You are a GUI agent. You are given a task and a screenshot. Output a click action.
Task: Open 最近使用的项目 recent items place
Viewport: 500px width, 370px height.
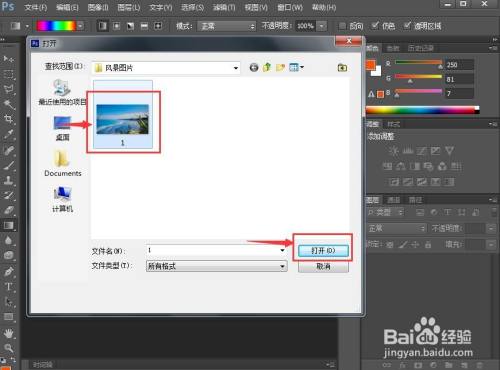click(x=62, y=92)
